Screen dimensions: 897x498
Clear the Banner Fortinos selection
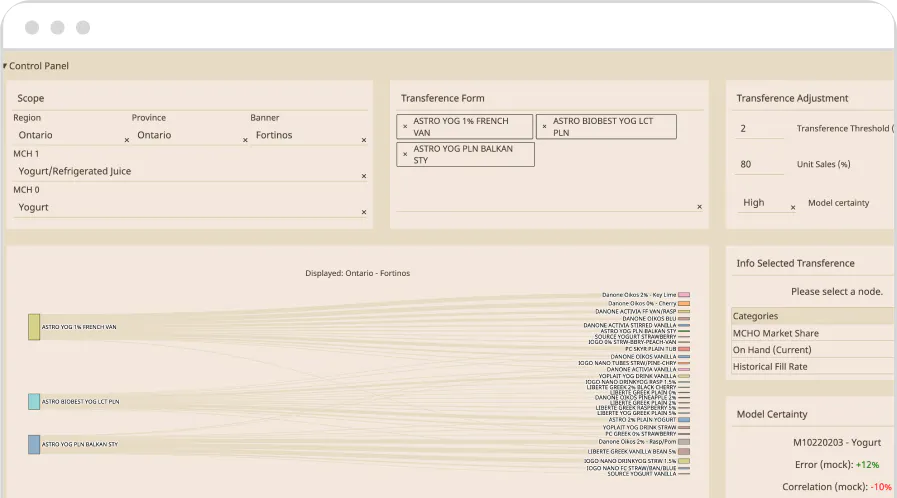pyautogui.click(x=364, y=140)
